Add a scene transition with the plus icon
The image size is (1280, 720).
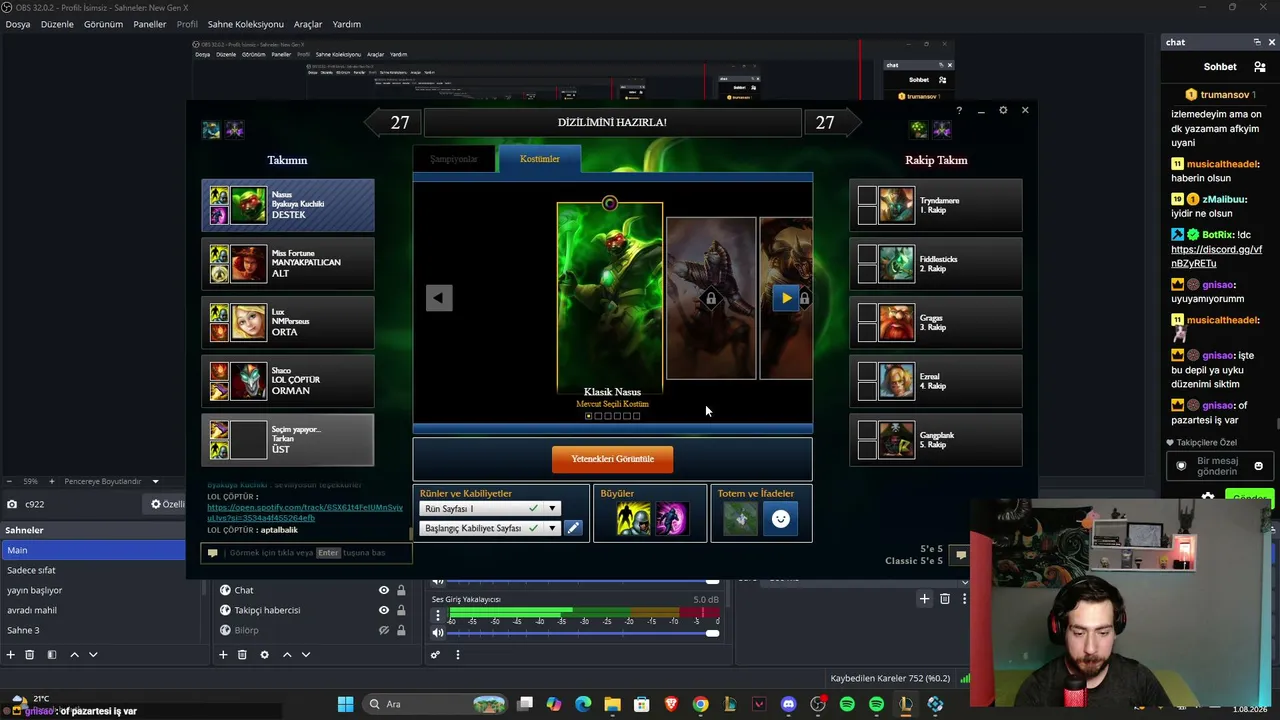click(924, 599)
